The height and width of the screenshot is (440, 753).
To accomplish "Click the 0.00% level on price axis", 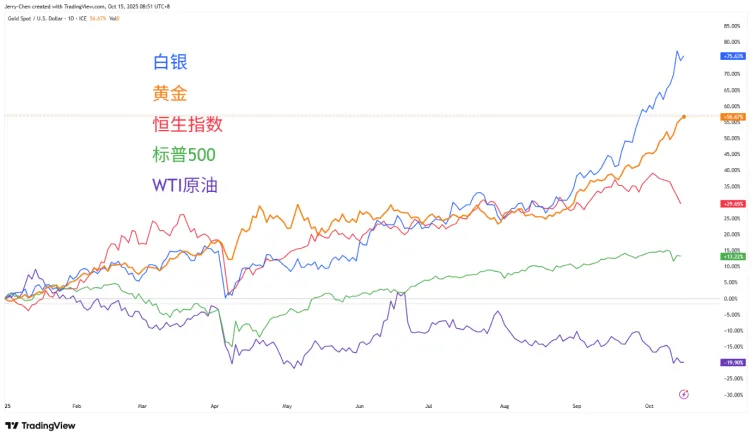I will click(729, 298).
